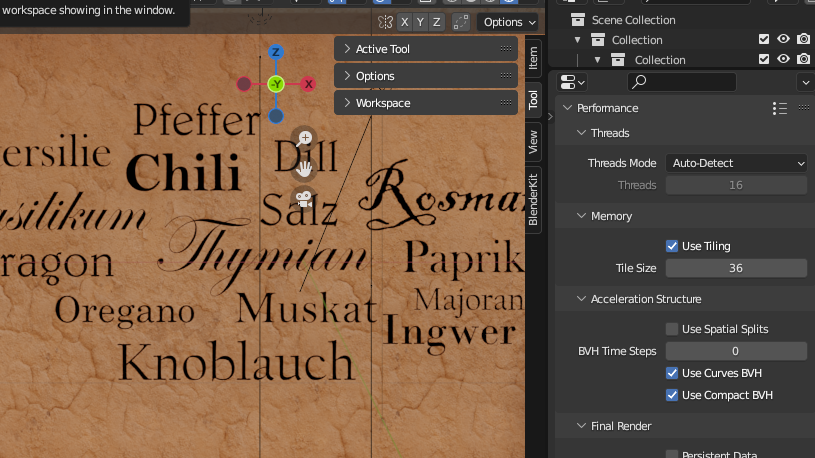Click the X axis on the navigation gizmo
The width and height of the screenshot is (815, 458).
click(309, 84)
